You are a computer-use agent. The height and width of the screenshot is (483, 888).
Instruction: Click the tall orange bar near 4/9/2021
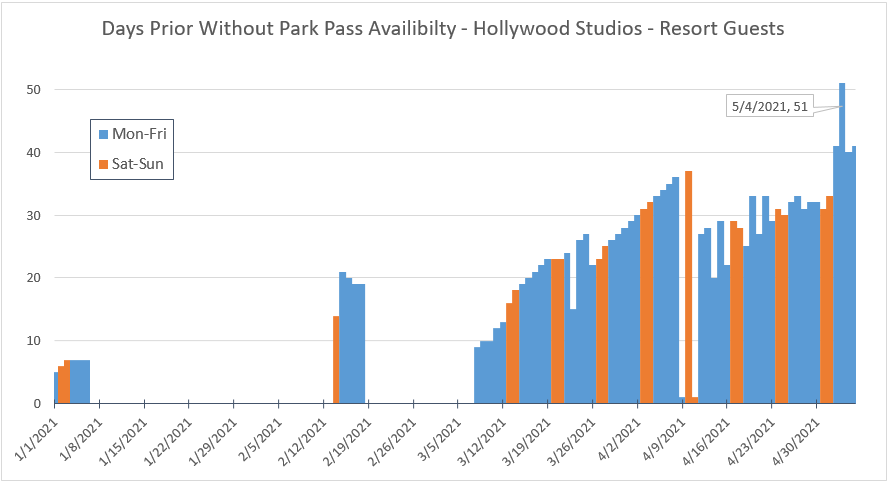click(x=688, y=287)
